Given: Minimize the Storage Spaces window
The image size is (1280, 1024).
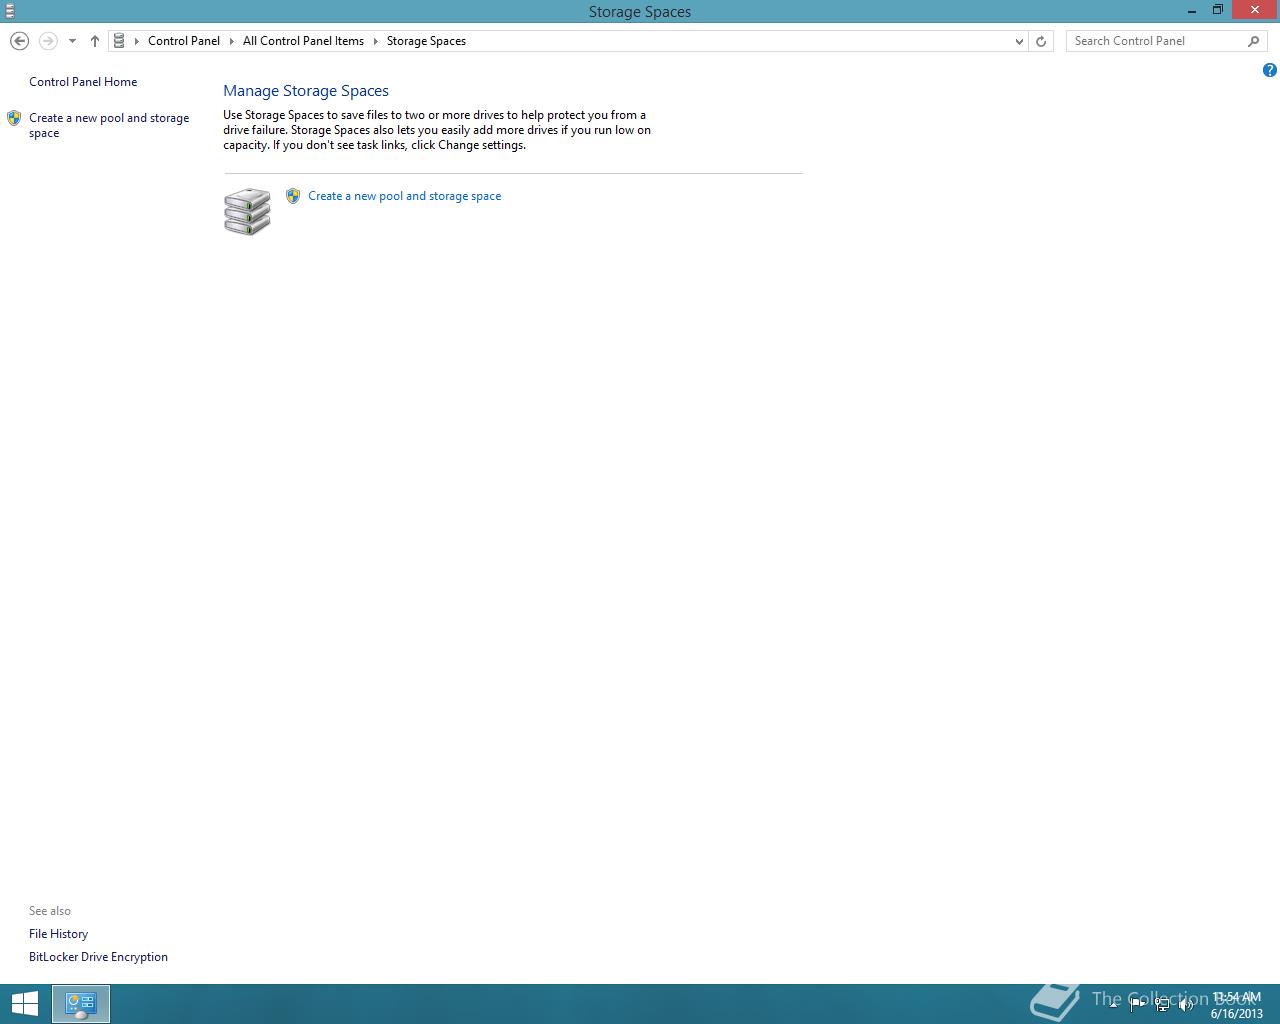Looking at the screenshot, I should pyautogui.click(x=1192, y=11).
